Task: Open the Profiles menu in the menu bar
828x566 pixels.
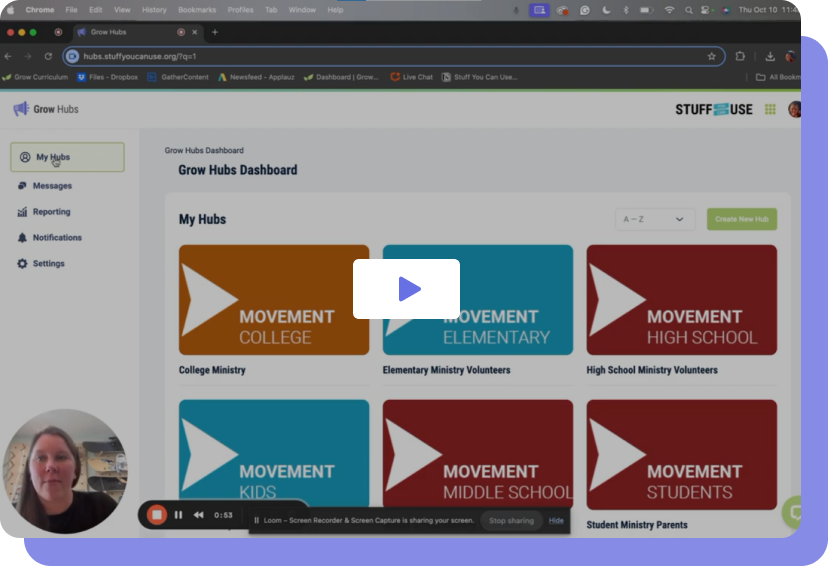Action: tap(240, 10)
